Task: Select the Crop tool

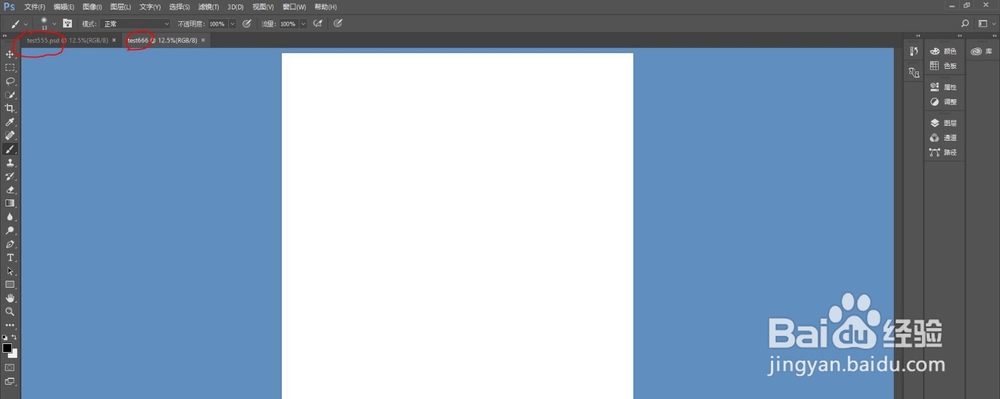Action: tap(10, 108)
